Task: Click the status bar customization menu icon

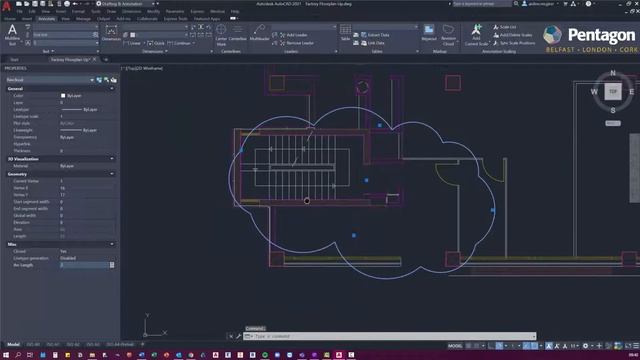Action: (x=636, y=346)
